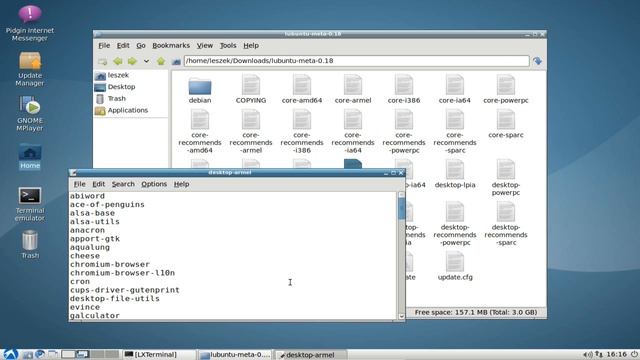Select the core-armel file icon

click(353, 85)
